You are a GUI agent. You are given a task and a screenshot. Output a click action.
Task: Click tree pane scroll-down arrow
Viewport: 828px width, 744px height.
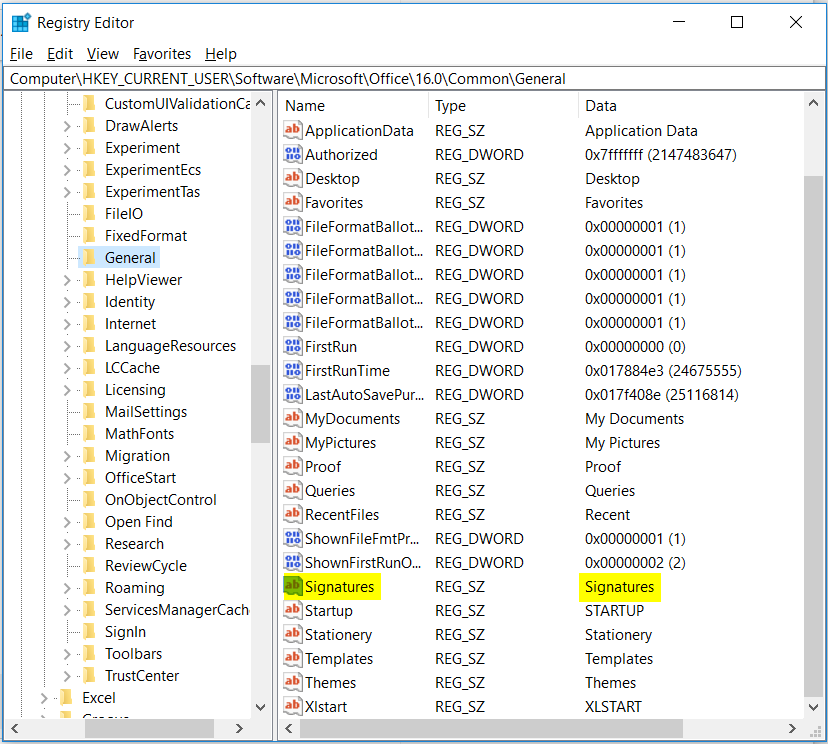pyautogui.click(x=260, y=707)
